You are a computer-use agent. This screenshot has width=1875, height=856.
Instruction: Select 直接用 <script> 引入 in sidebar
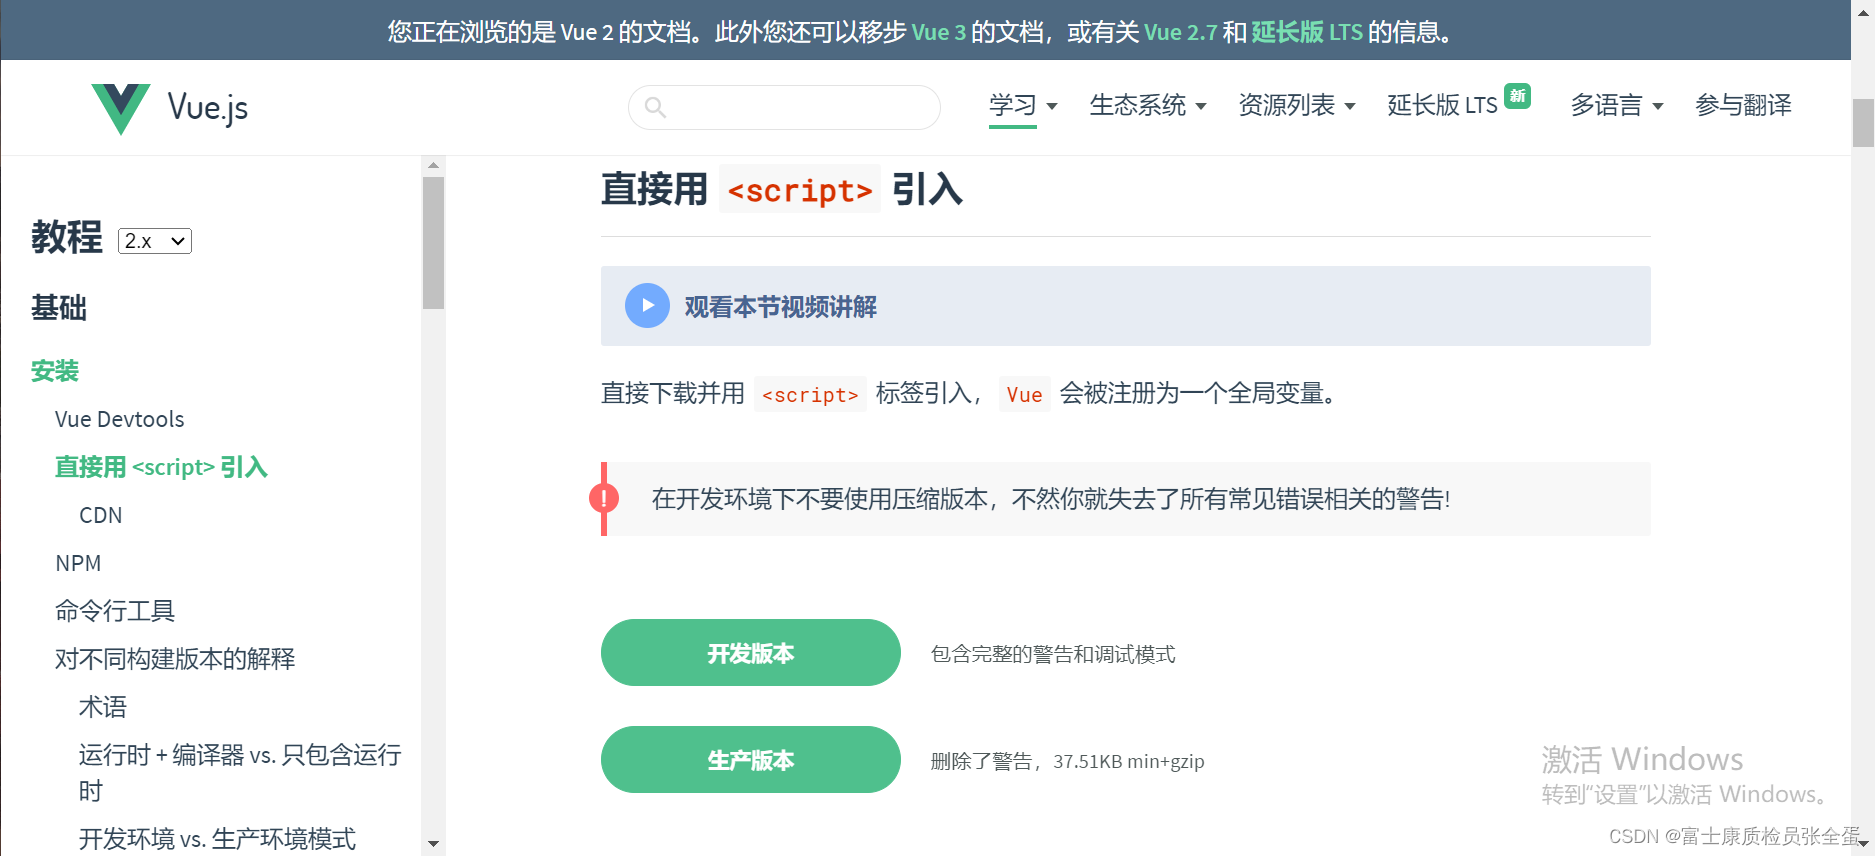tap(161, 467)
